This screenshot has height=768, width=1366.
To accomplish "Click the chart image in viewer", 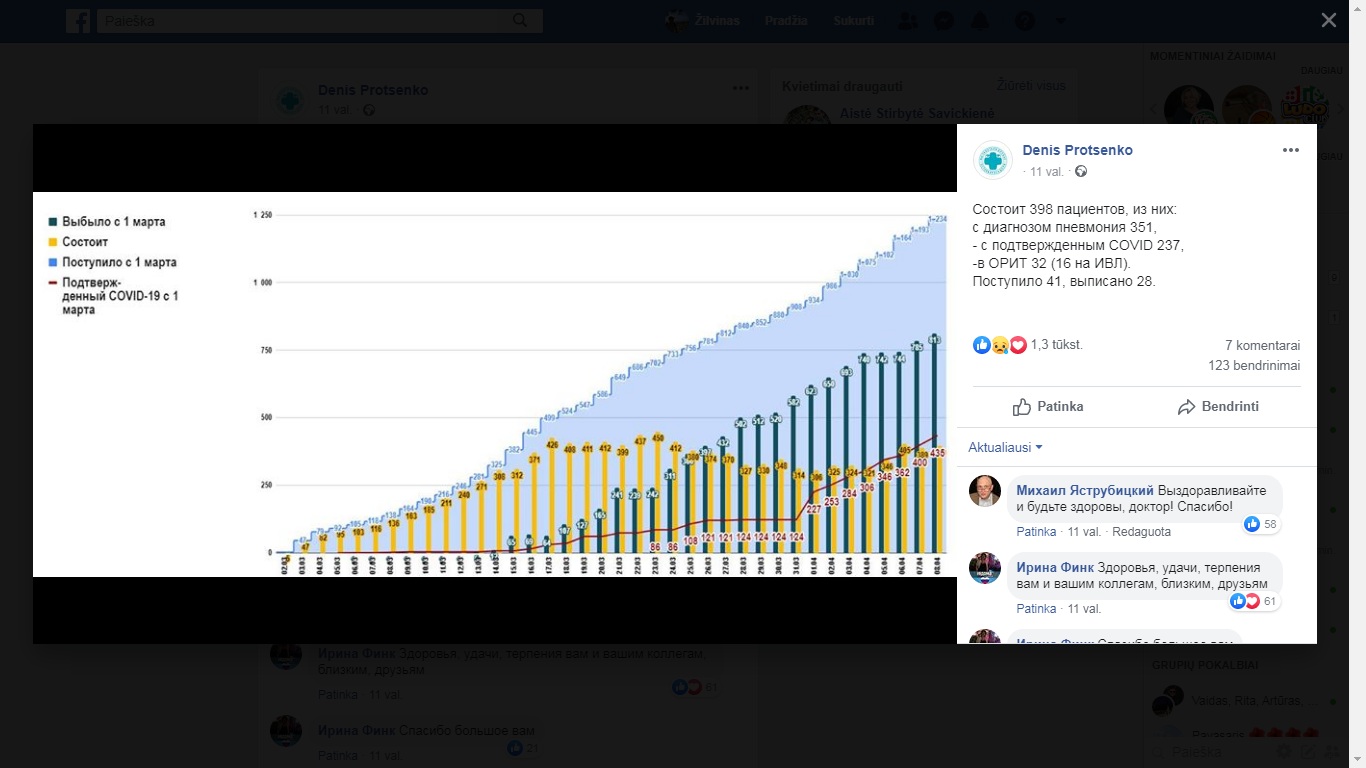I will click(x=495, y=384).
